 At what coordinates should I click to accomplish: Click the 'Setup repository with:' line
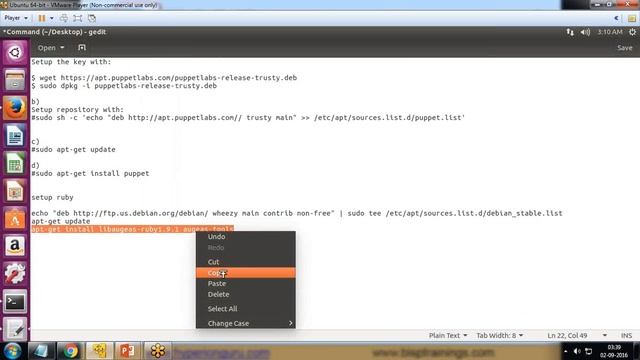point(78,110)
